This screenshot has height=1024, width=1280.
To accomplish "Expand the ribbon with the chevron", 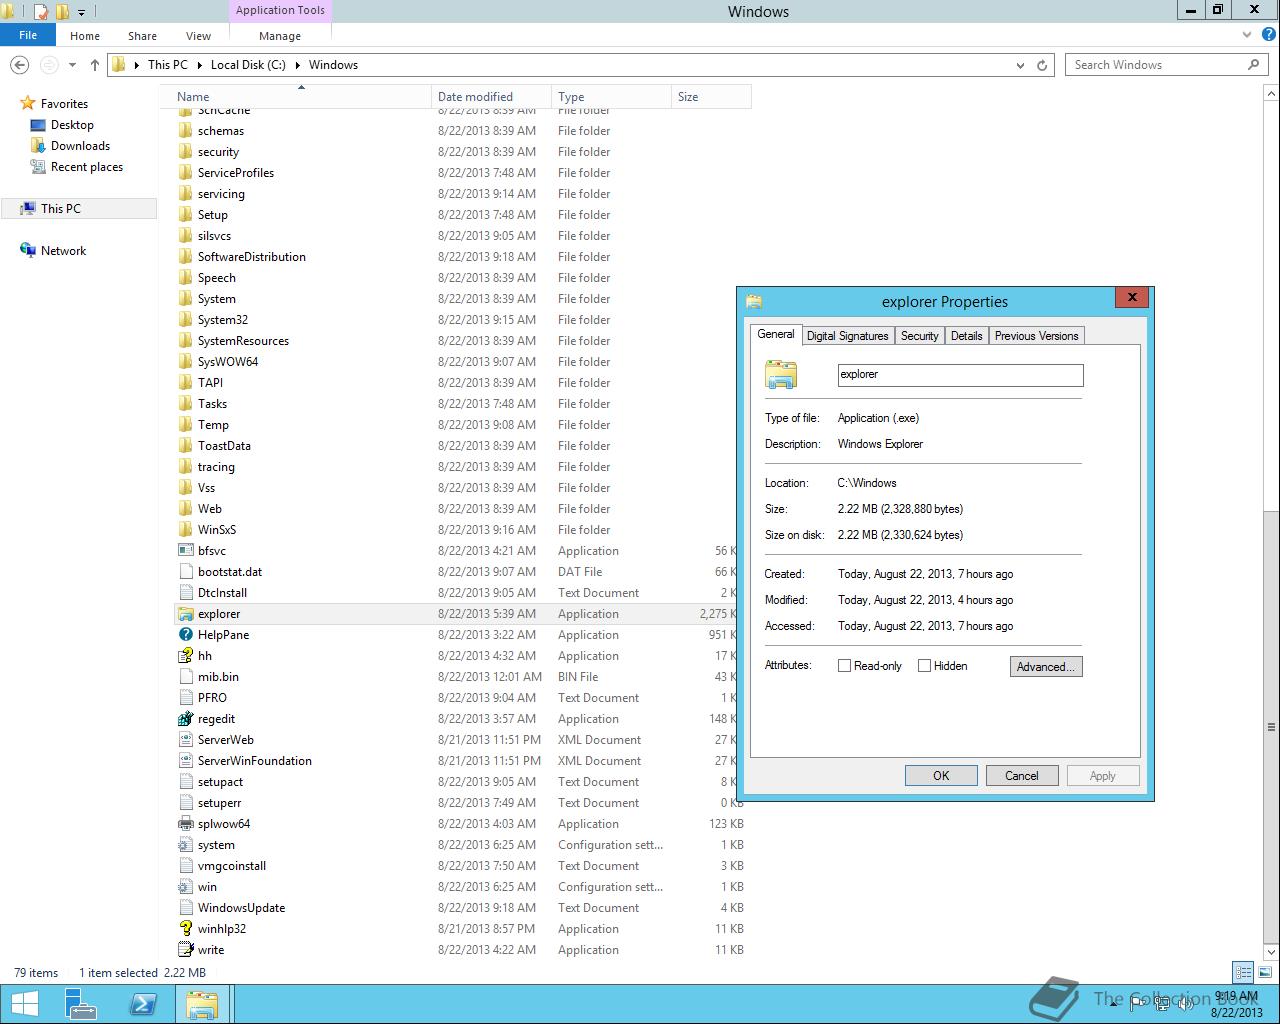I will coord(1246,35).
